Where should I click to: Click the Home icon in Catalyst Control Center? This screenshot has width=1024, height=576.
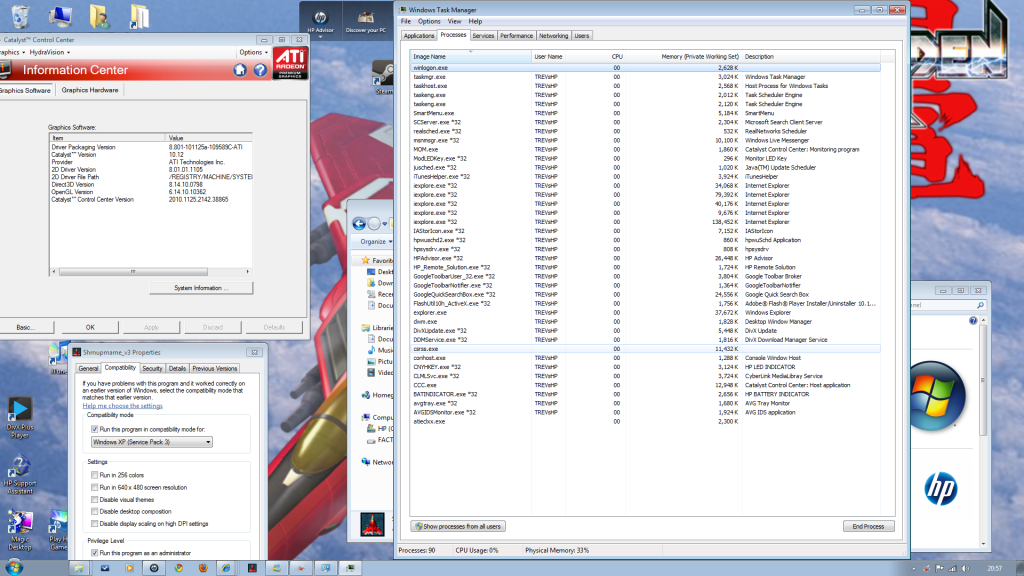point(240,70)
